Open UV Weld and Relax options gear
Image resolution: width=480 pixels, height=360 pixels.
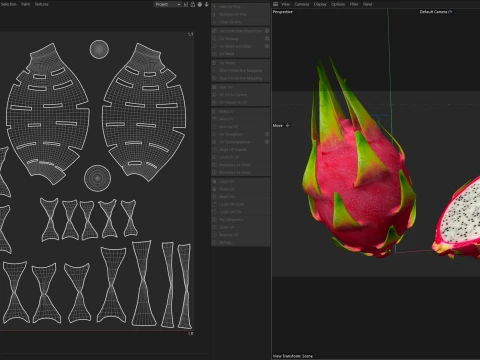point(267,46)
